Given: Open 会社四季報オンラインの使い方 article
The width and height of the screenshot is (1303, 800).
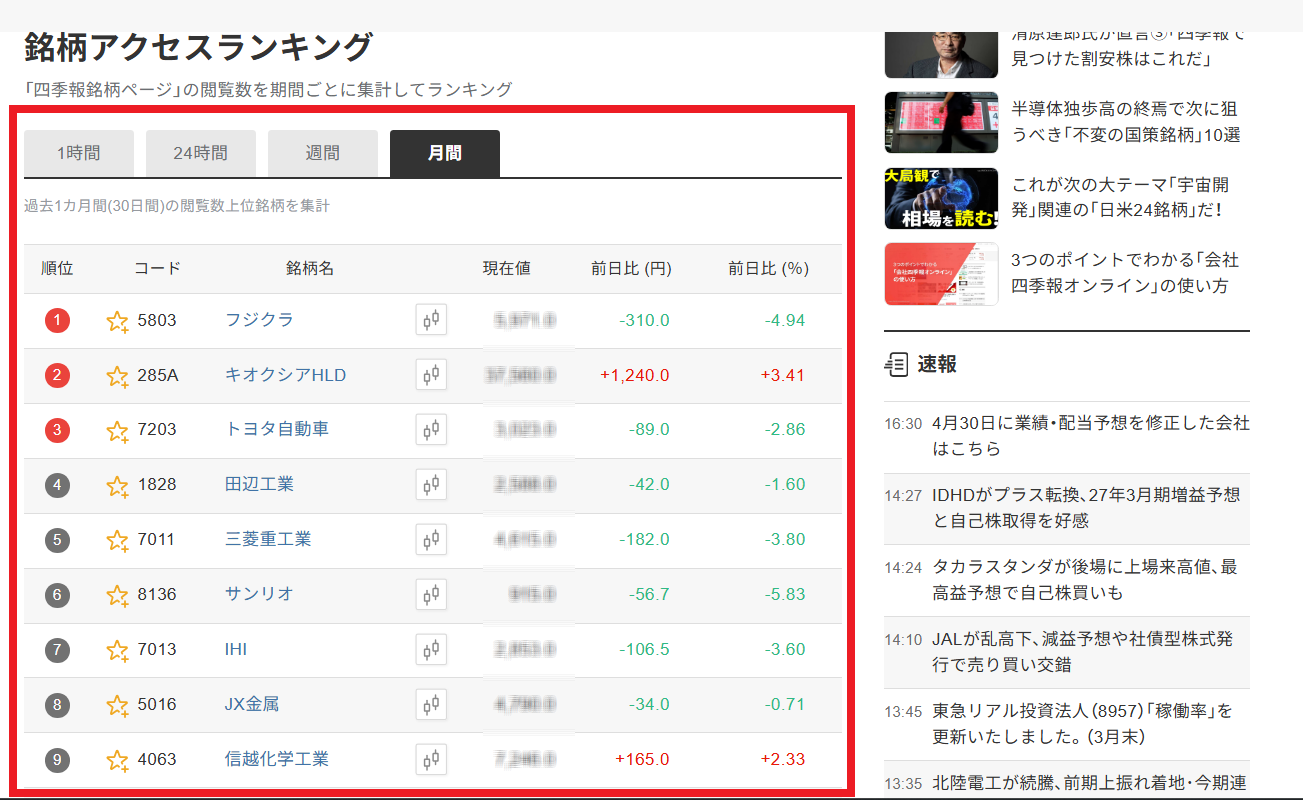Looking at the screenshot, I should tap(1125, 273).
